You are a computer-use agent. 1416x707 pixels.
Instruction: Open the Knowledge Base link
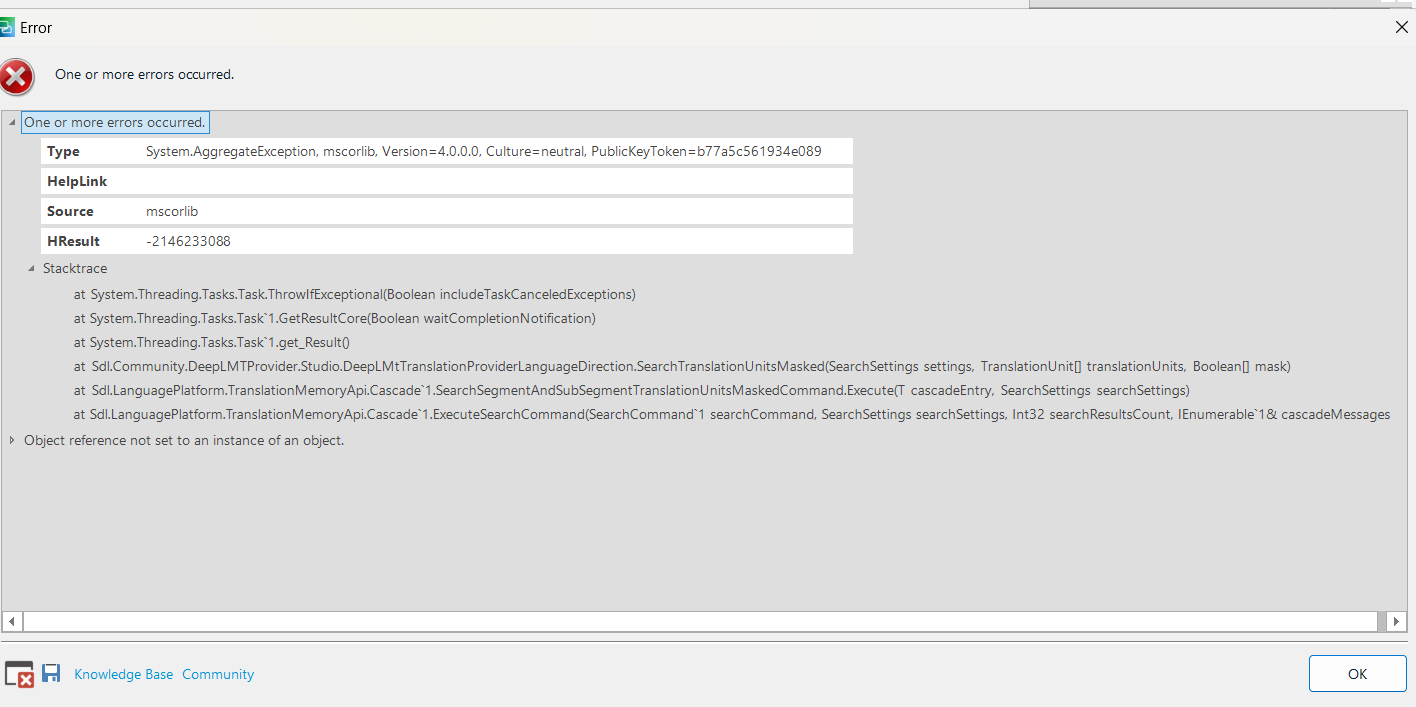point(123,673)
